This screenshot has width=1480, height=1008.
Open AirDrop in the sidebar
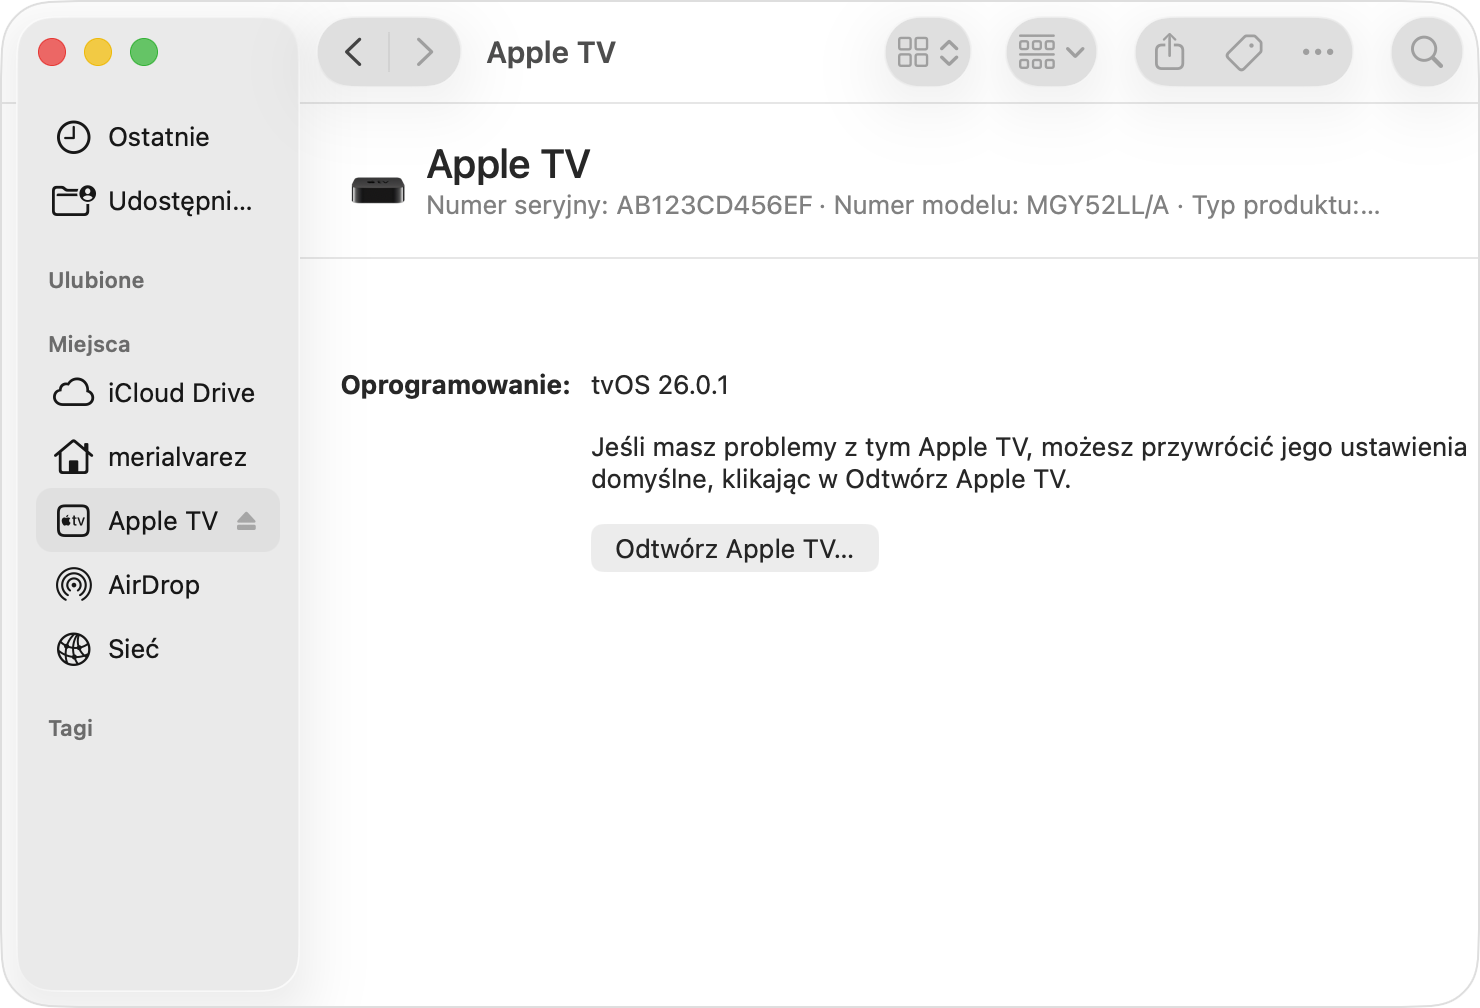point(158,585)
